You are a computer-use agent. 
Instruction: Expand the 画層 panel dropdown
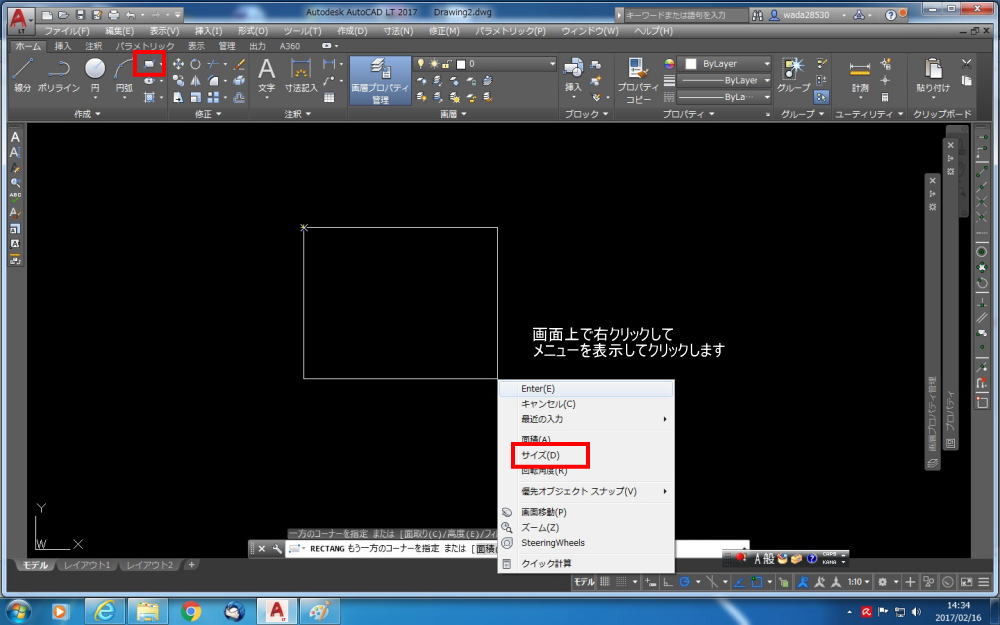pos(453,114)
